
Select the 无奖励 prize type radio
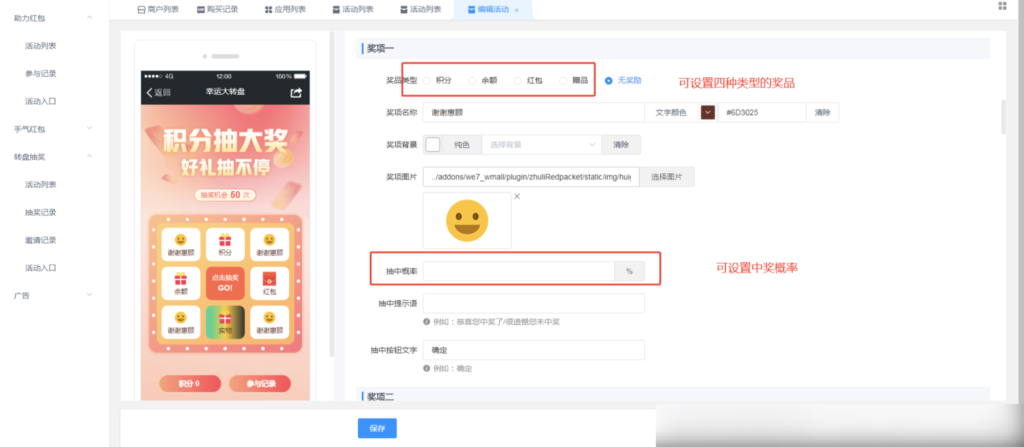click(x=609, y=80)
